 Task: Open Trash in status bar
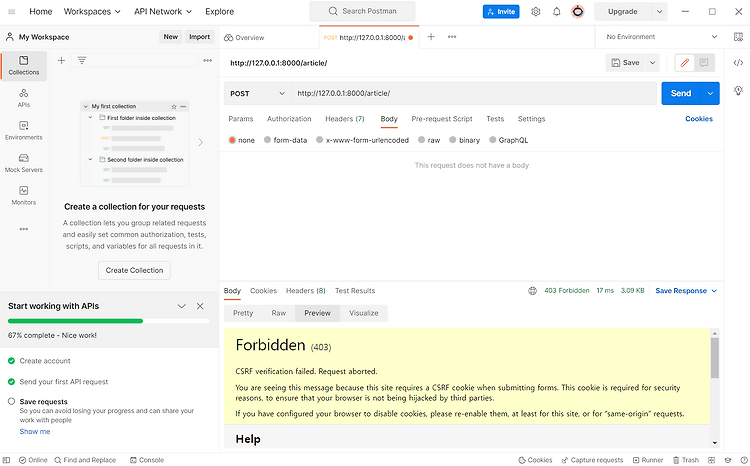[x=686, y=460]
